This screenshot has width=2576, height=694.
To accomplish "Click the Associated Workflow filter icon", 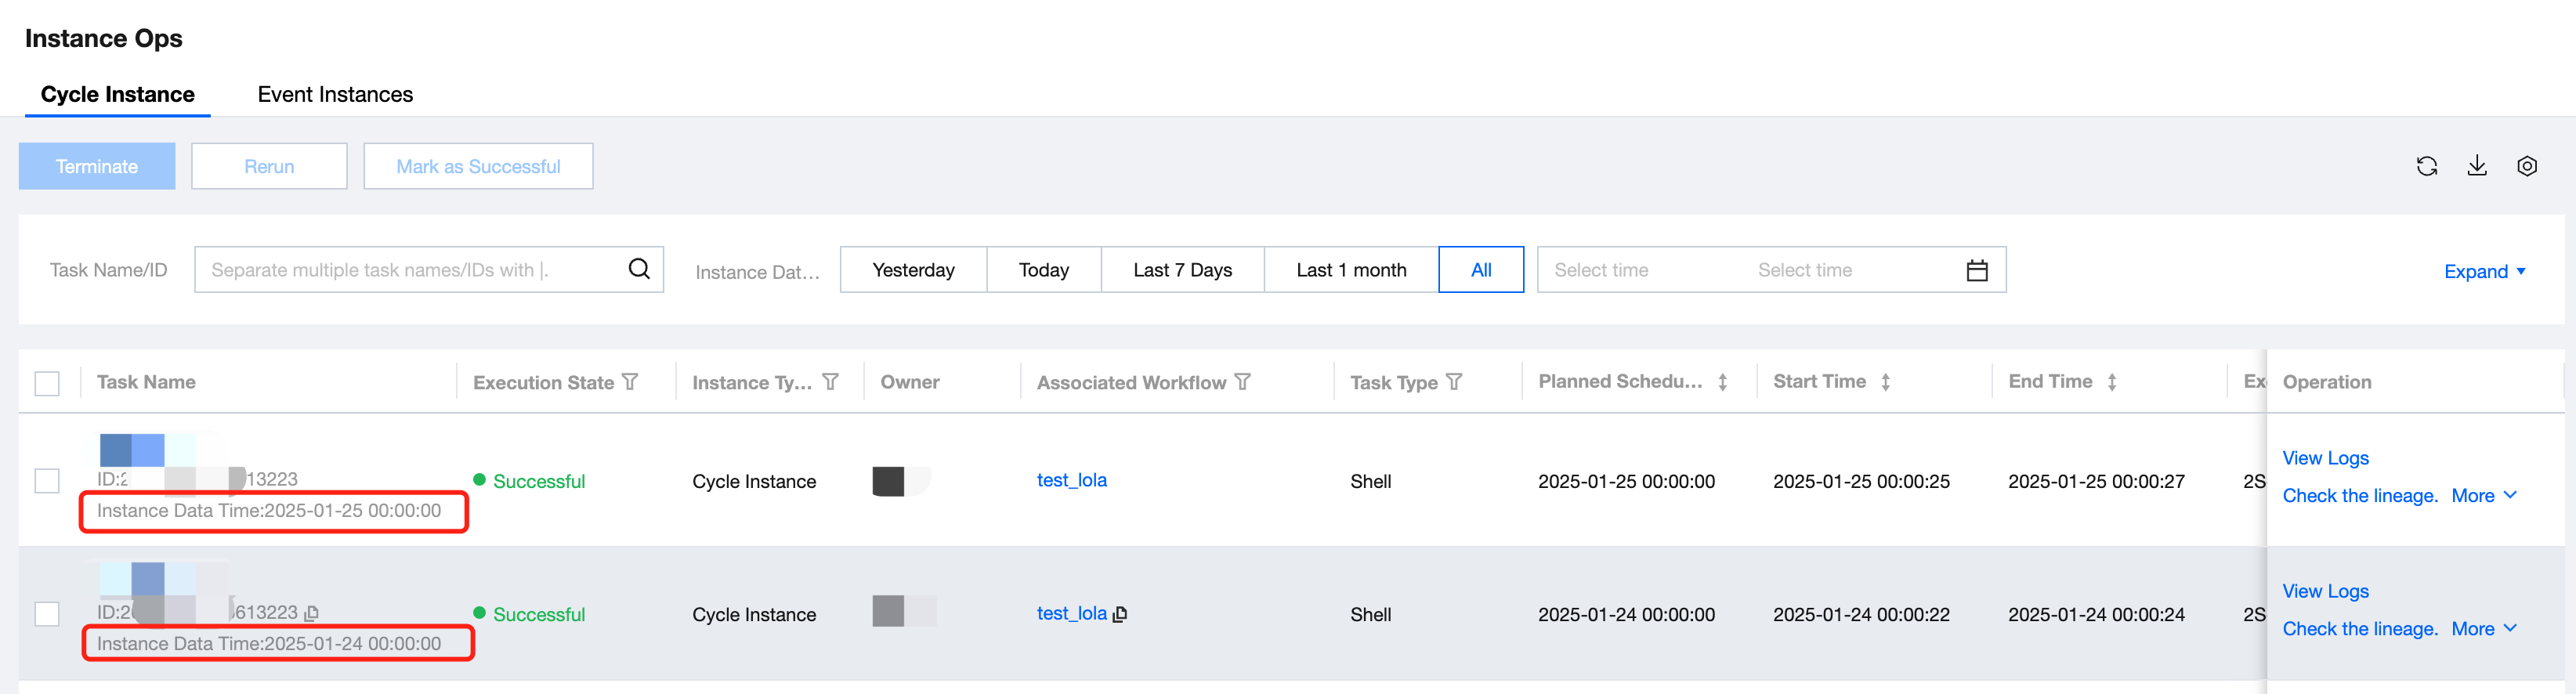I will click(x=1242, y=382).
